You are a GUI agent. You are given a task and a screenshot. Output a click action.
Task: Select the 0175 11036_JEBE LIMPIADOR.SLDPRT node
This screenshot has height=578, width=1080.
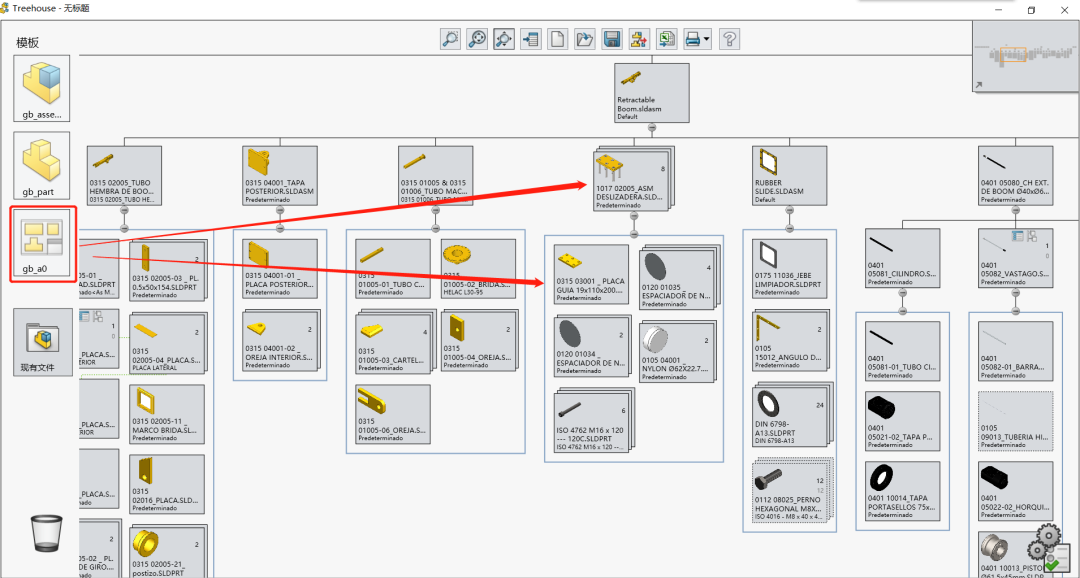[789, 269]
